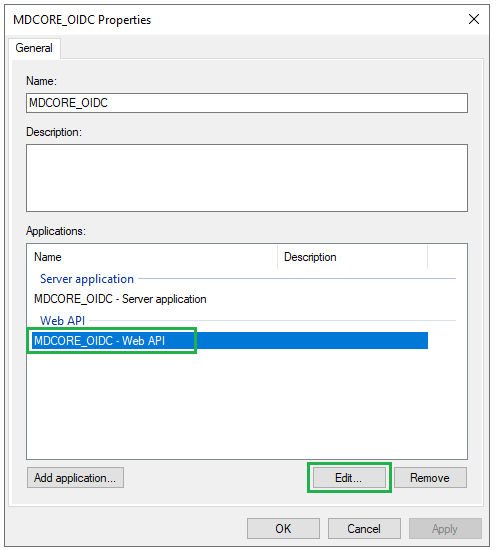Select MDCORE_OIDC - Server application entry
This screenshot has height=551, width=497.
(120, 299)
